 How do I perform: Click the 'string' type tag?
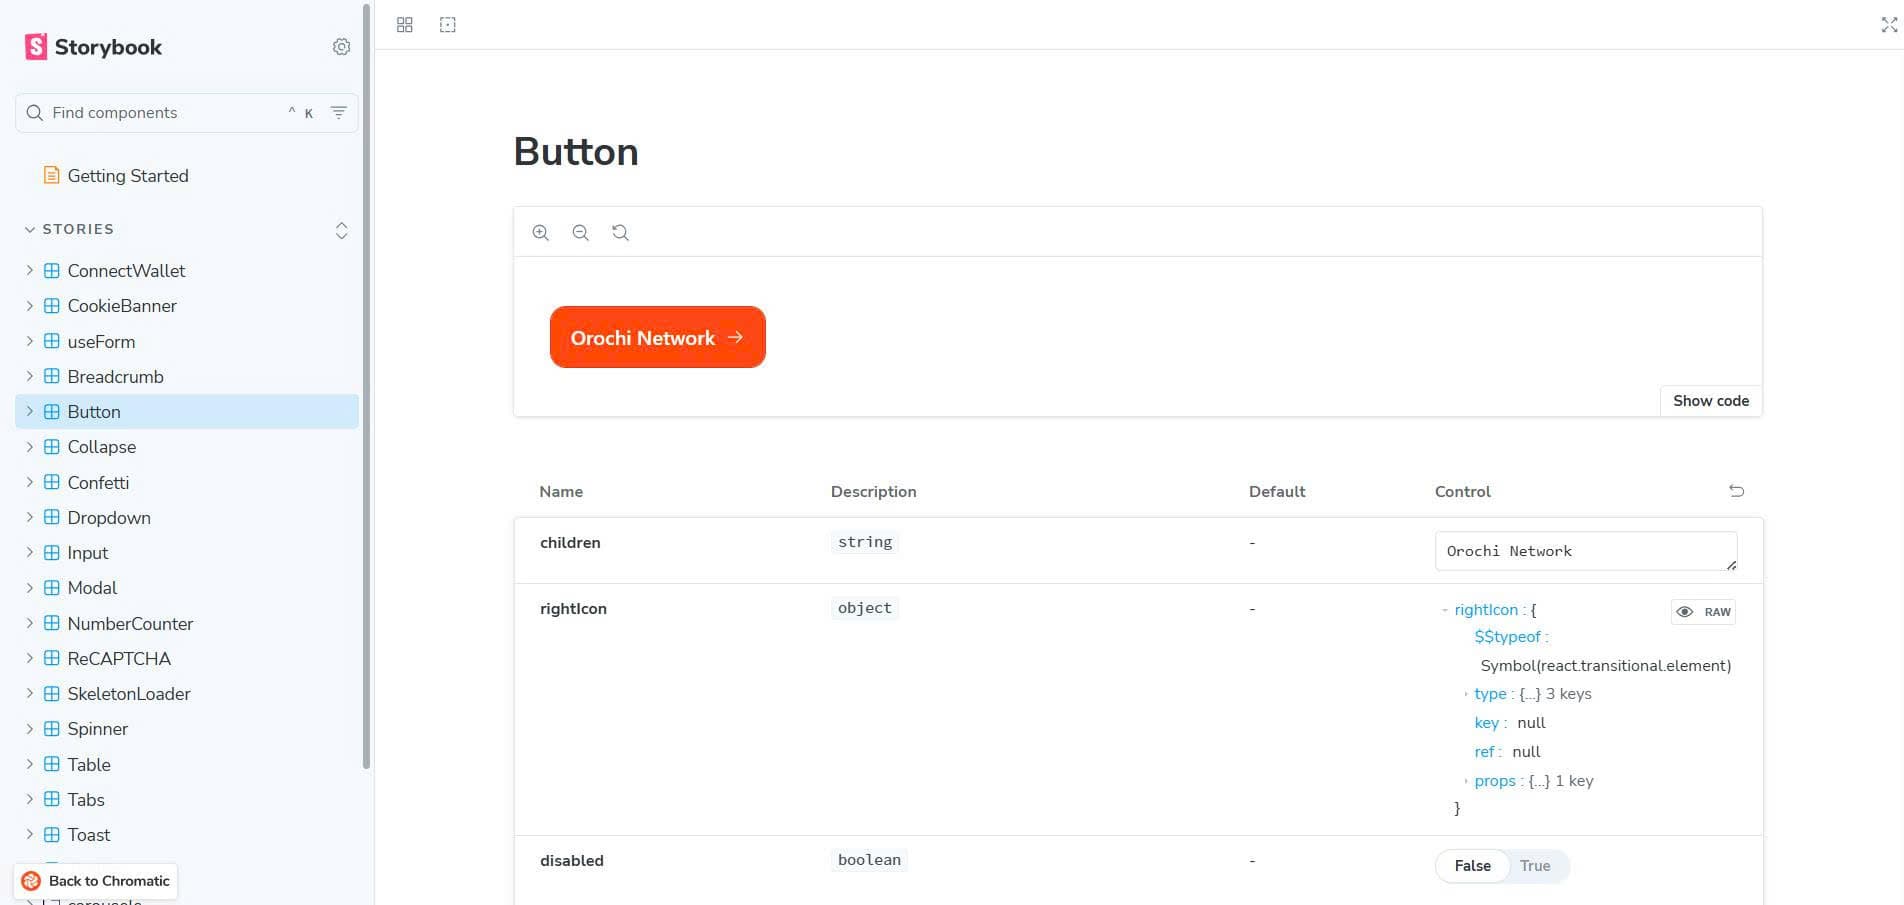tap(865, 542)
